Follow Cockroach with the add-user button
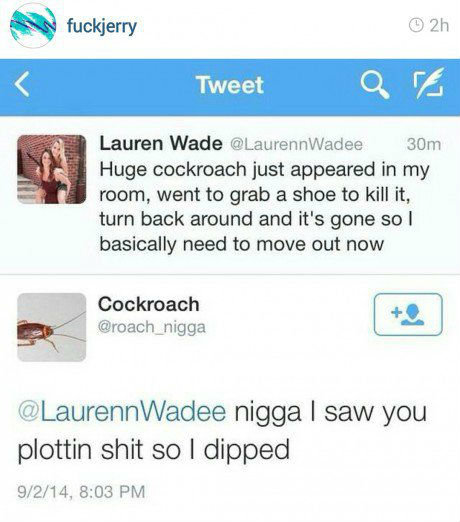460x522 pixels. (408, 314)
